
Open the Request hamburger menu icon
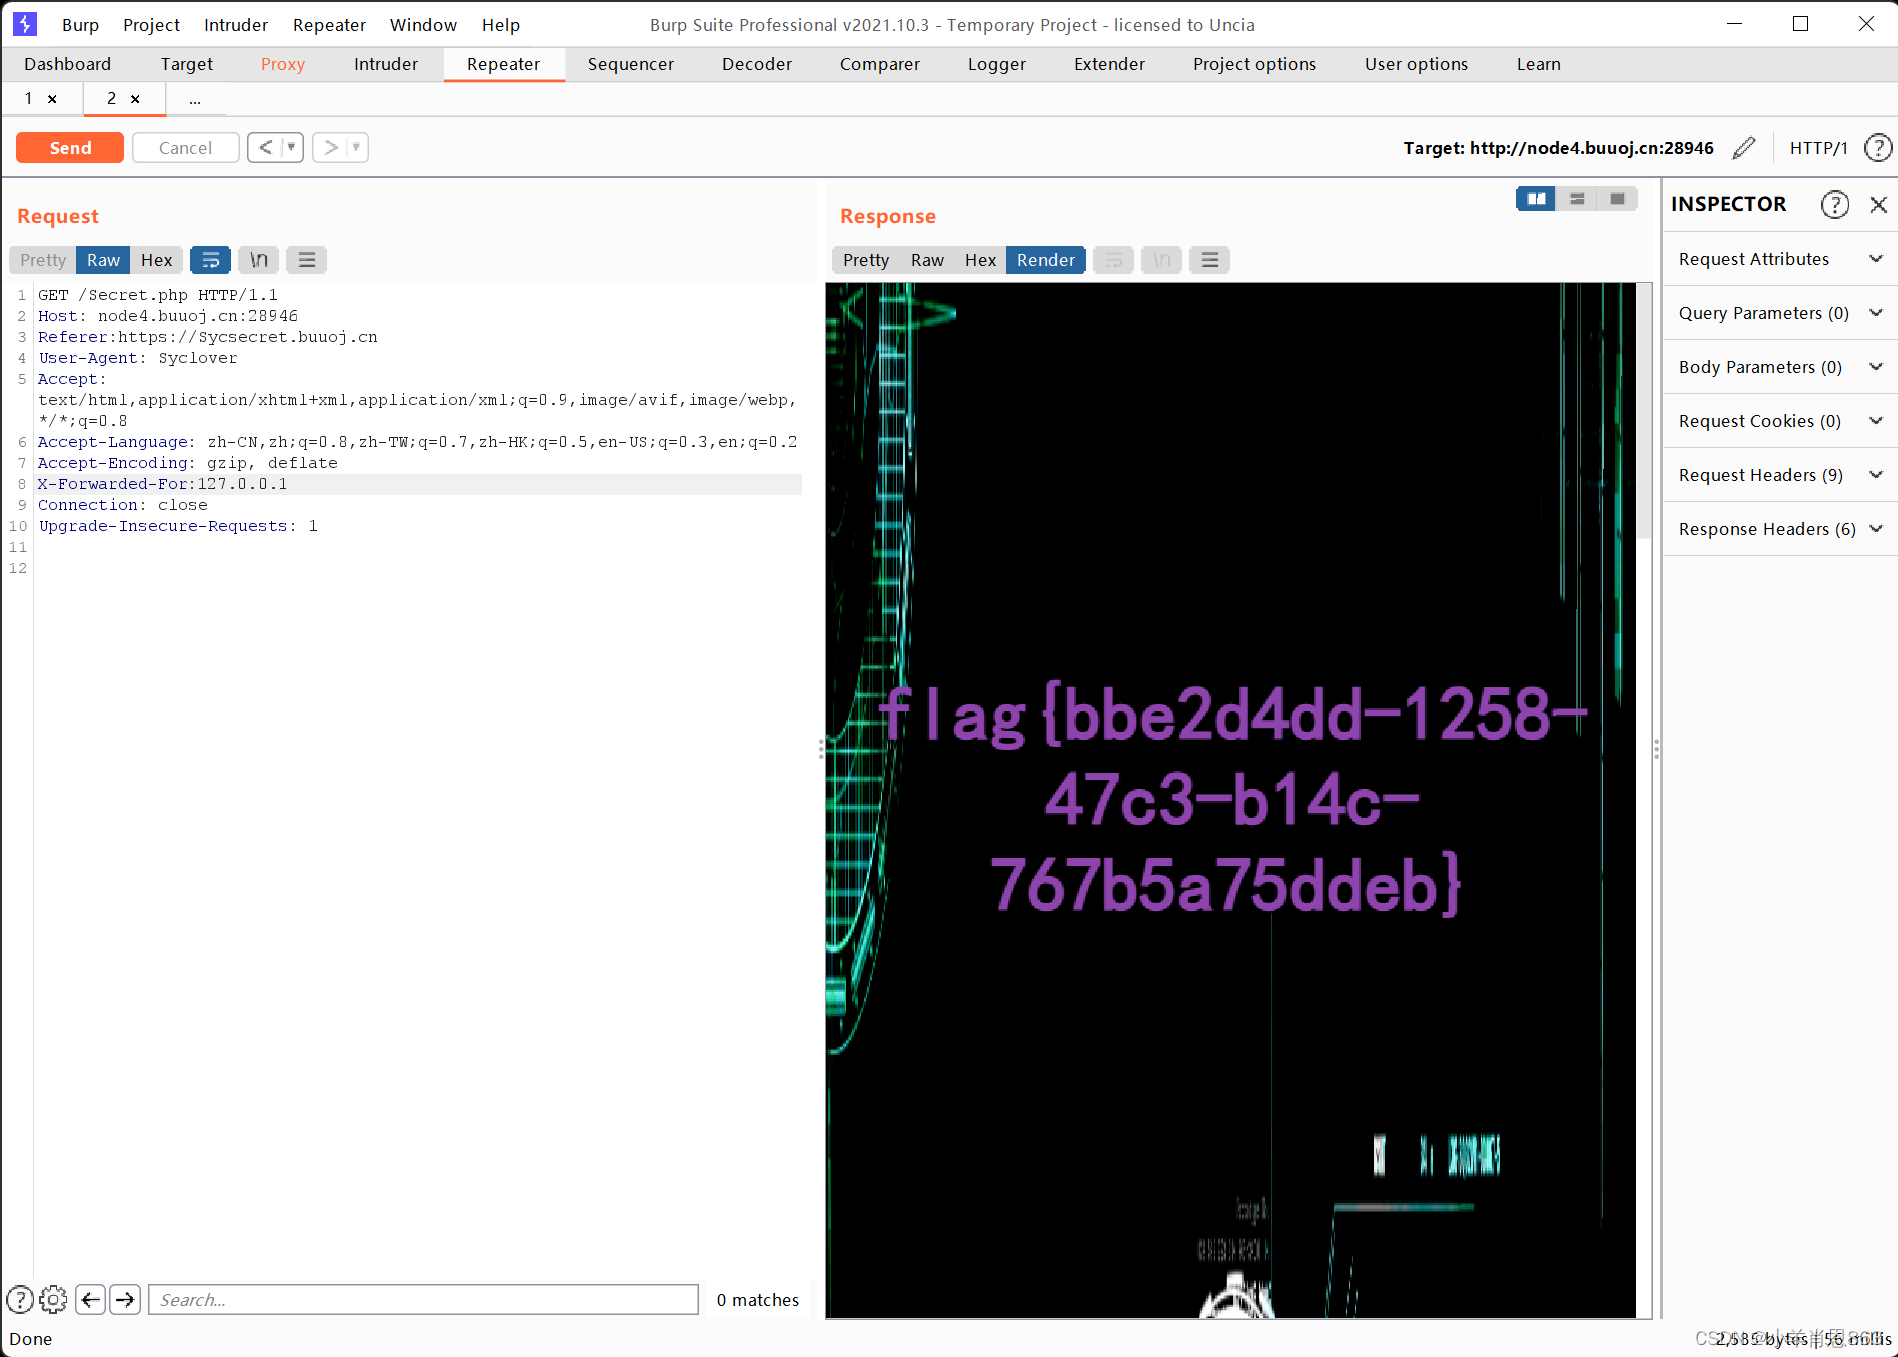pyautogui.click(x=306, y=260)
